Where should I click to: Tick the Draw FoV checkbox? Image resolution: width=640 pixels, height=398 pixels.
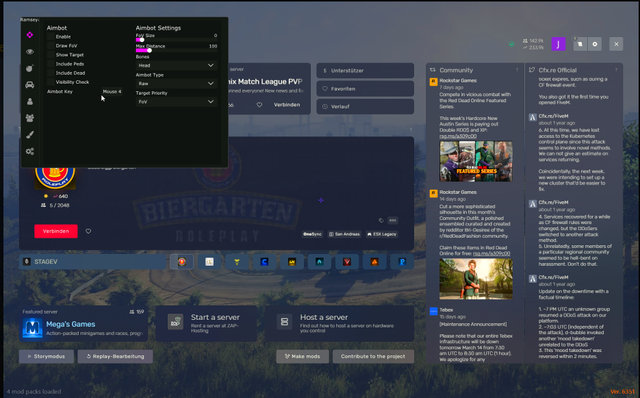[x=51, y=46]
